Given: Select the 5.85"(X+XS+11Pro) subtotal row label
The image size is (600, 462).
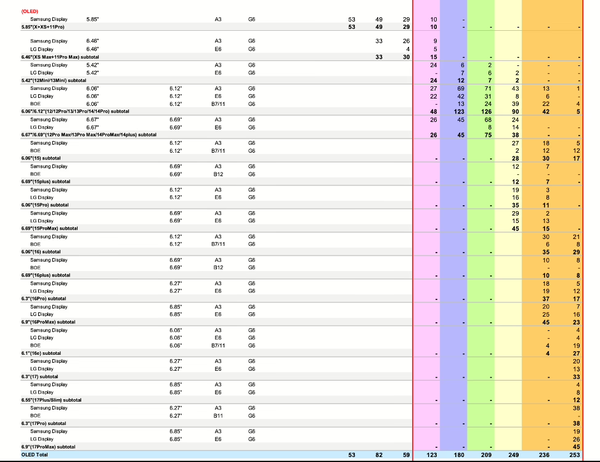Looking at the screenshot, I should (42, 27).
